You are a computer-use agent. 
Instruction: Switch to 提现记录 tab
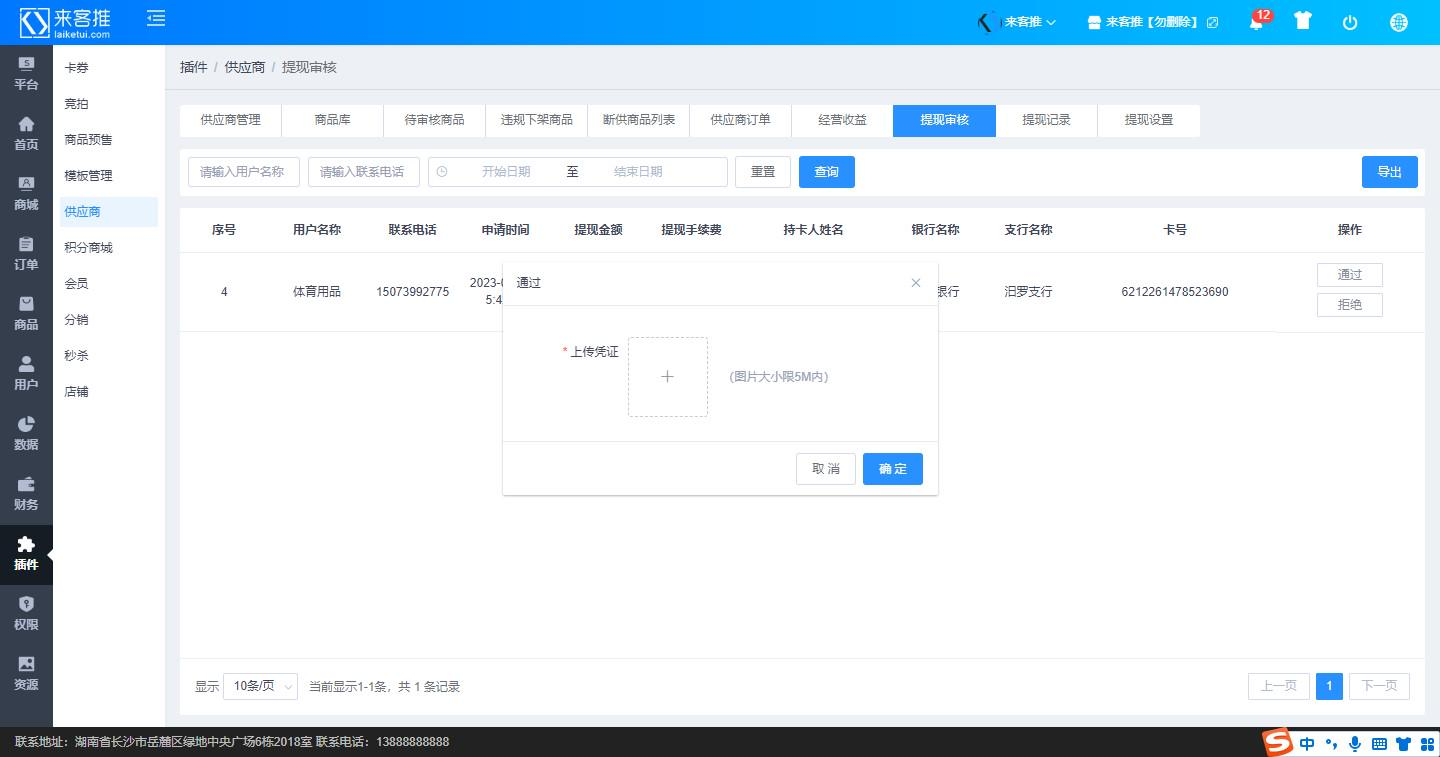1047,120
